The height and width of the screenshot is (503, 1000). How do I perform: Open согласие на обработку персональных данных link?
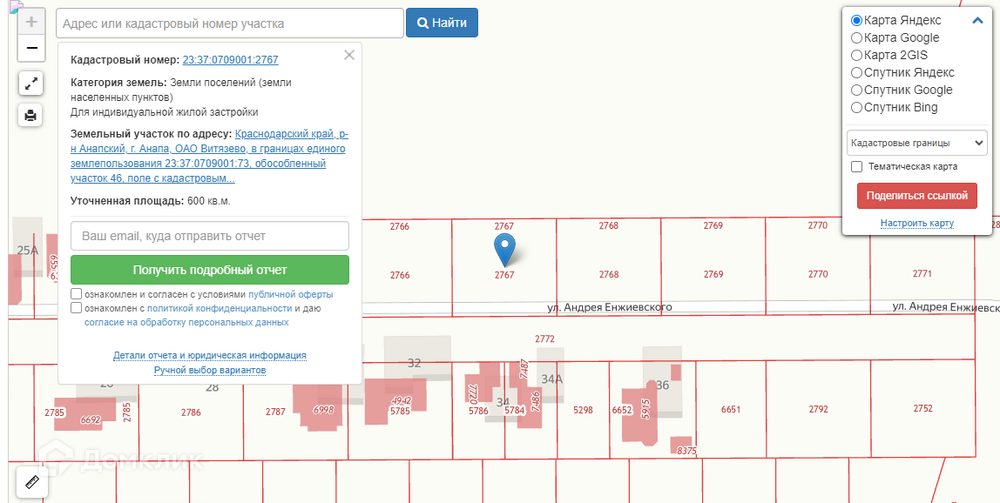point(186,323)
